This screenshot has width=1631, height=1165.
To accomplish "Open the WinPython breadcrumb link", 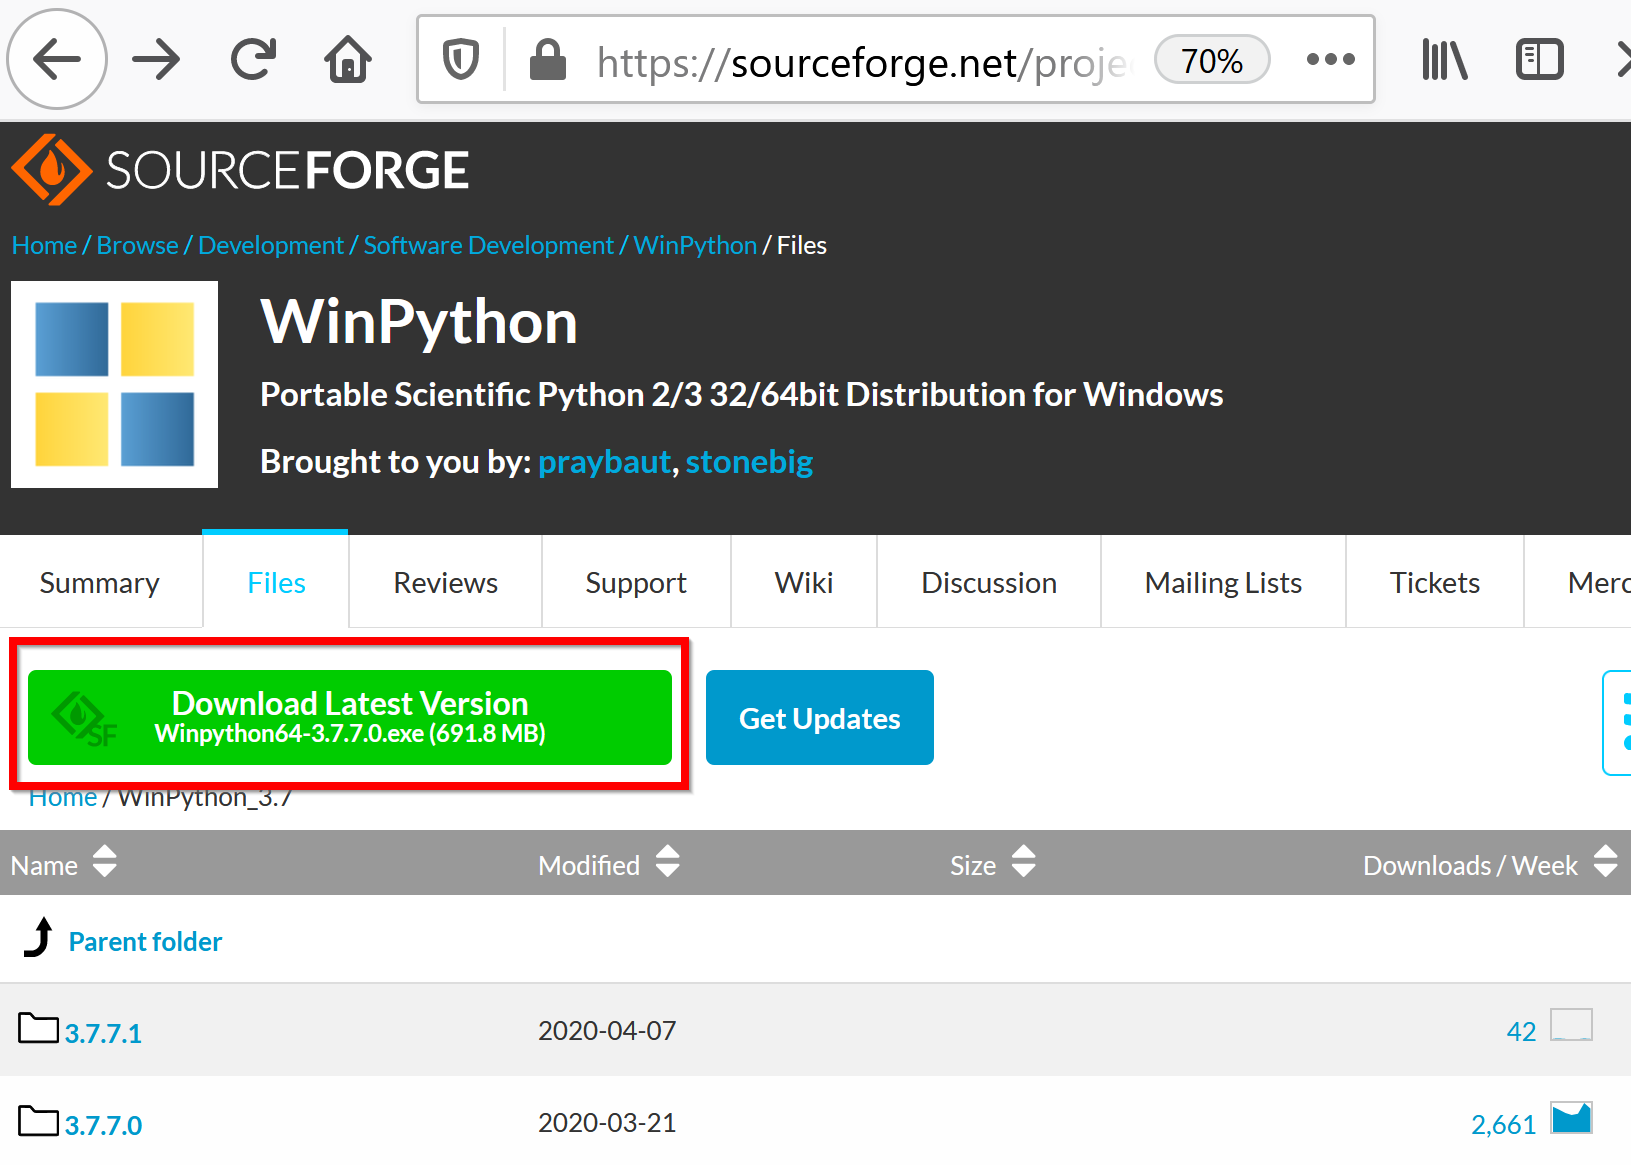I will point(695,245).
